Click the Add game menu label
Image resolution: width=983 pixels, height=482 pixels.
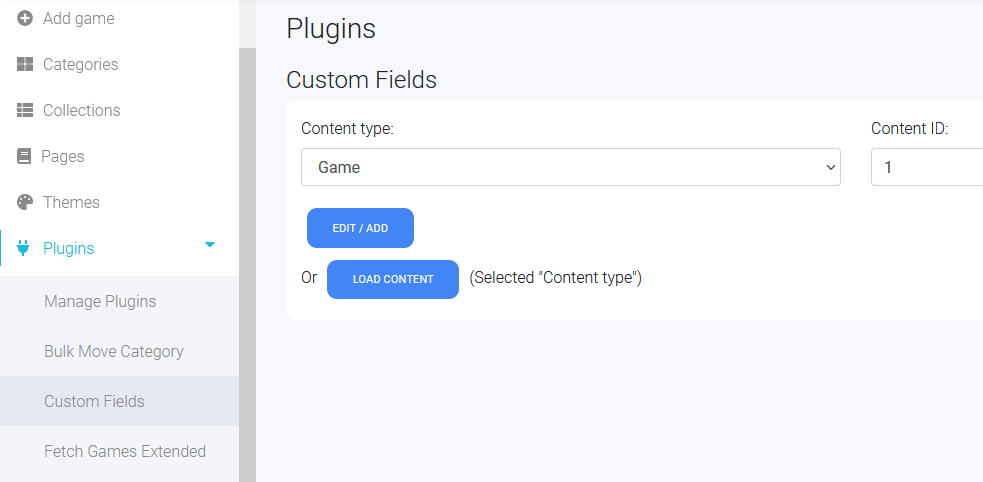[79, 19]
